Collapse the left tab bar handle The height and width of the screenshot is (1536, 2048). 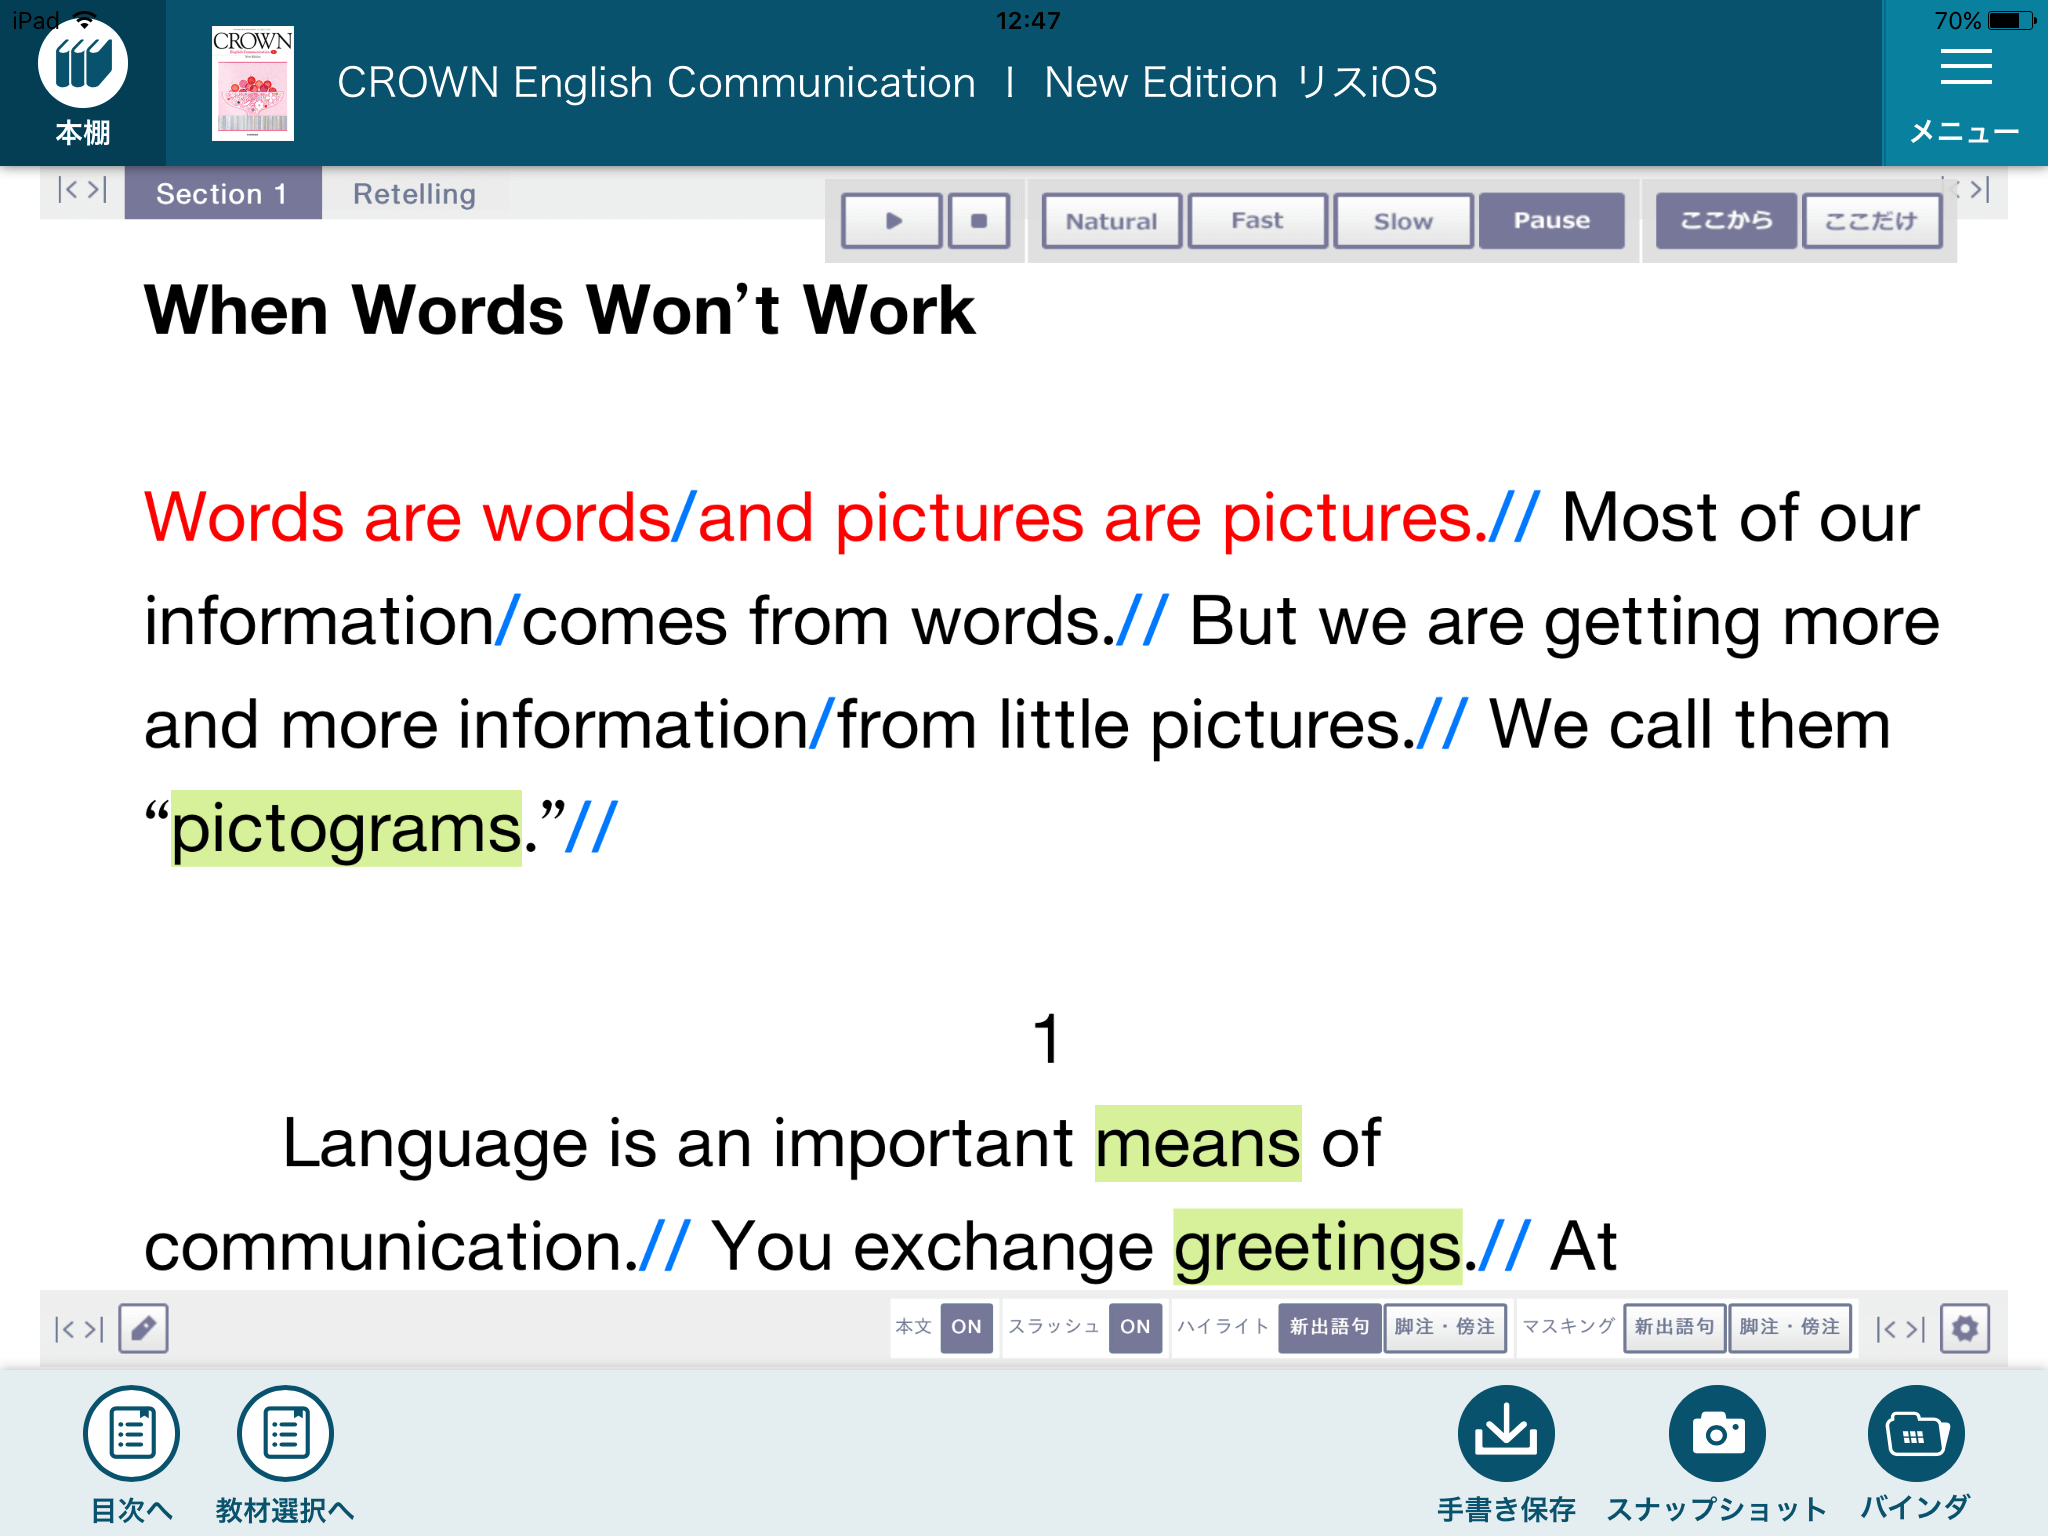(82, 190)
